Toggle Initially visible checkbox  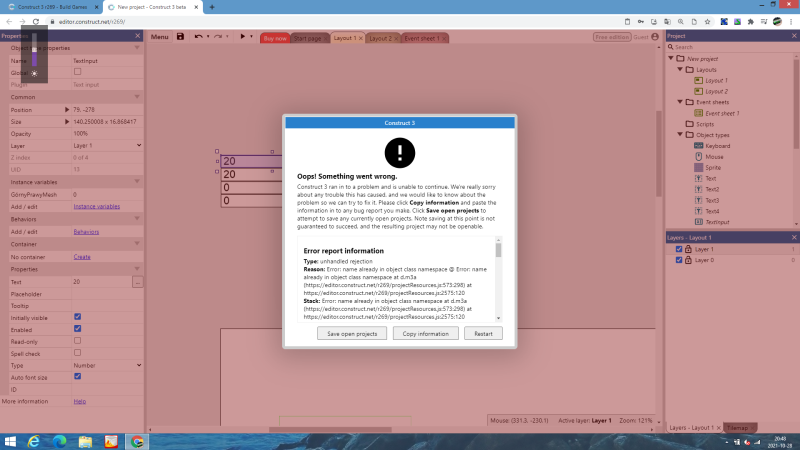[x=78, y=317]
